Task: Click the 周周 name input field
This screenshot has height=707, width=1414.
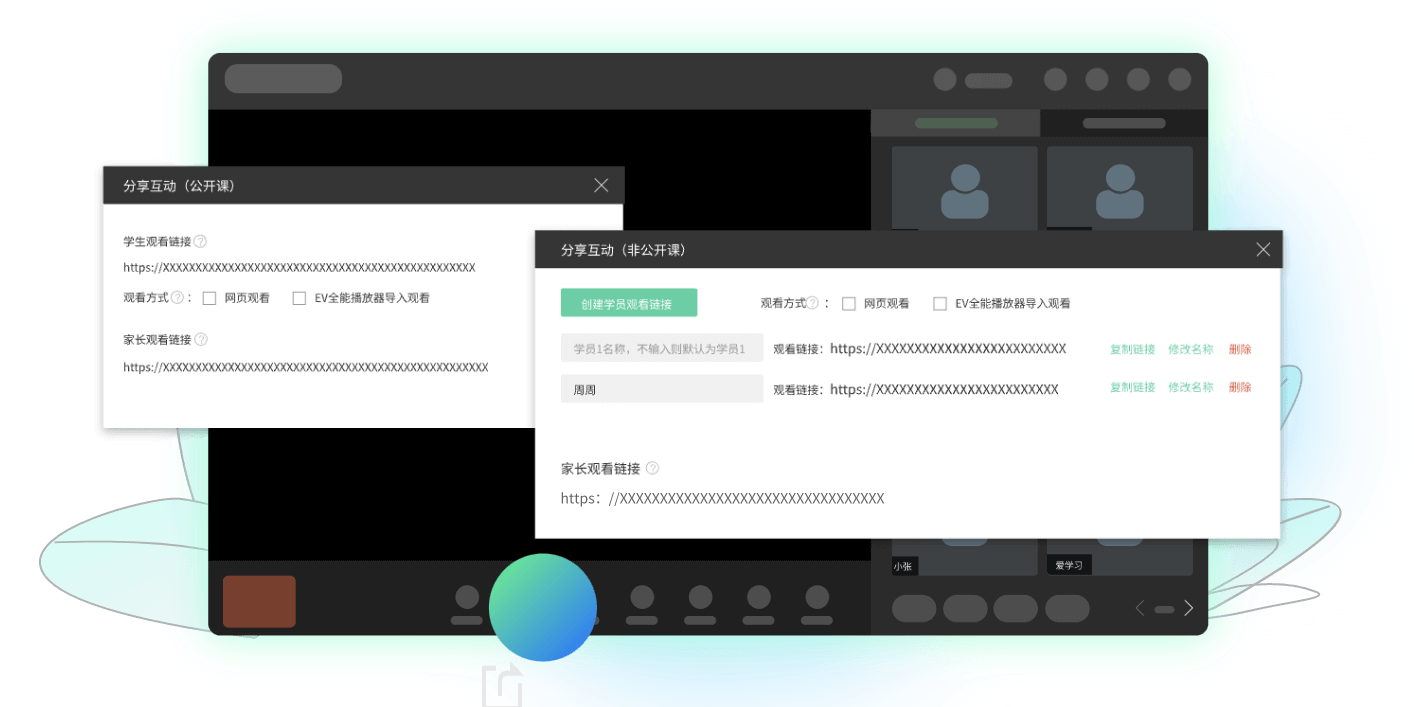Action: pos(661,387)
